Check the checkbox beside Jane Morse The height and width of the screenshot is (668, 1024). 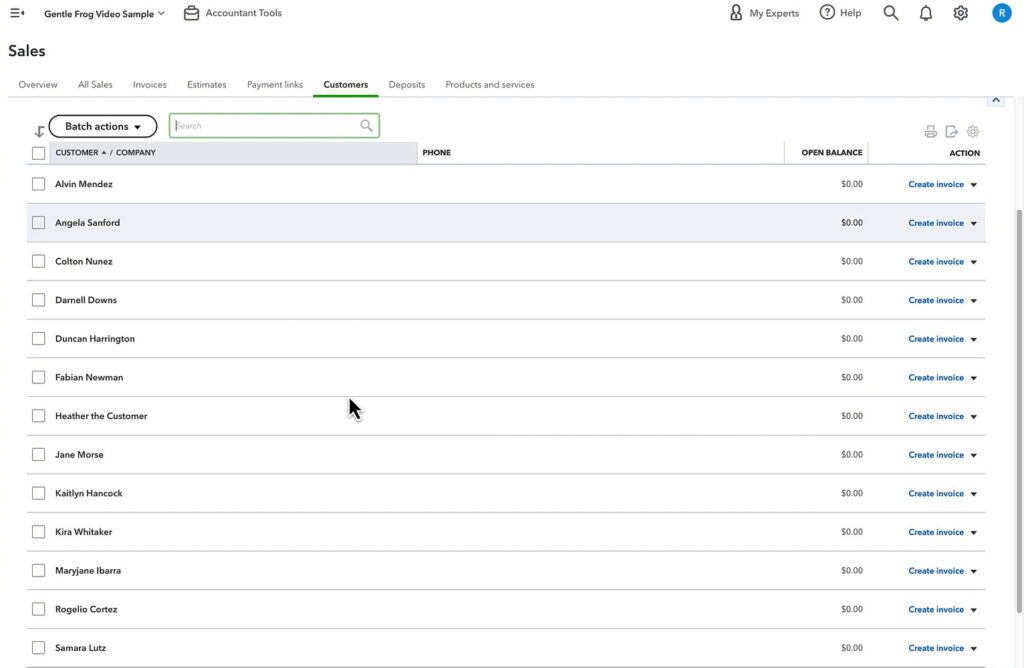(38, 454)
